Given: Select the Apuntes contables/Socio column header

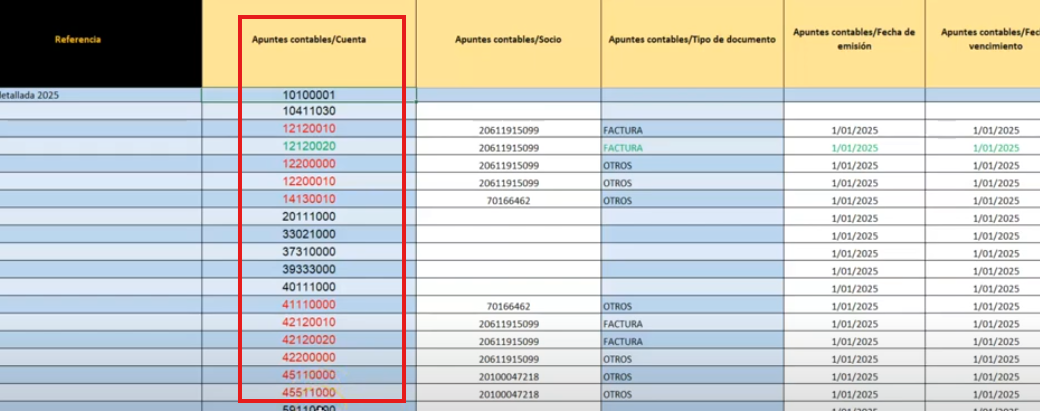Looking at the screenshot, I should [508, 40].
